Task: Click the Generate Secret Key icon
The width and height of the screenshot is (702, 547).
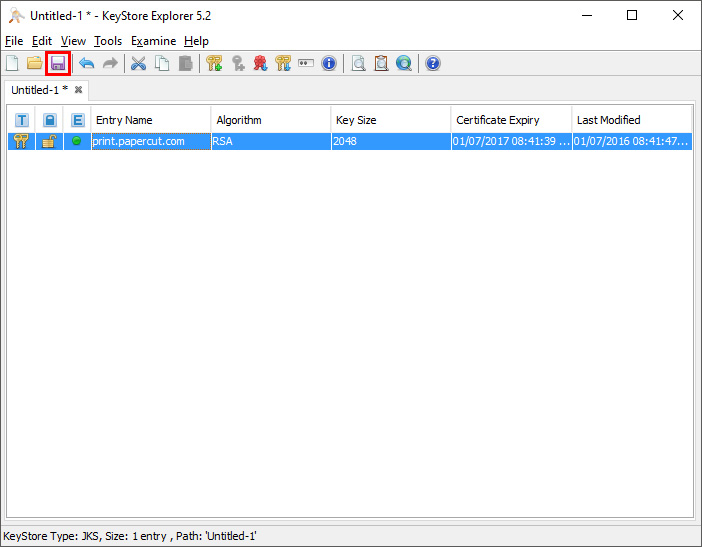Action: point(238,63)
